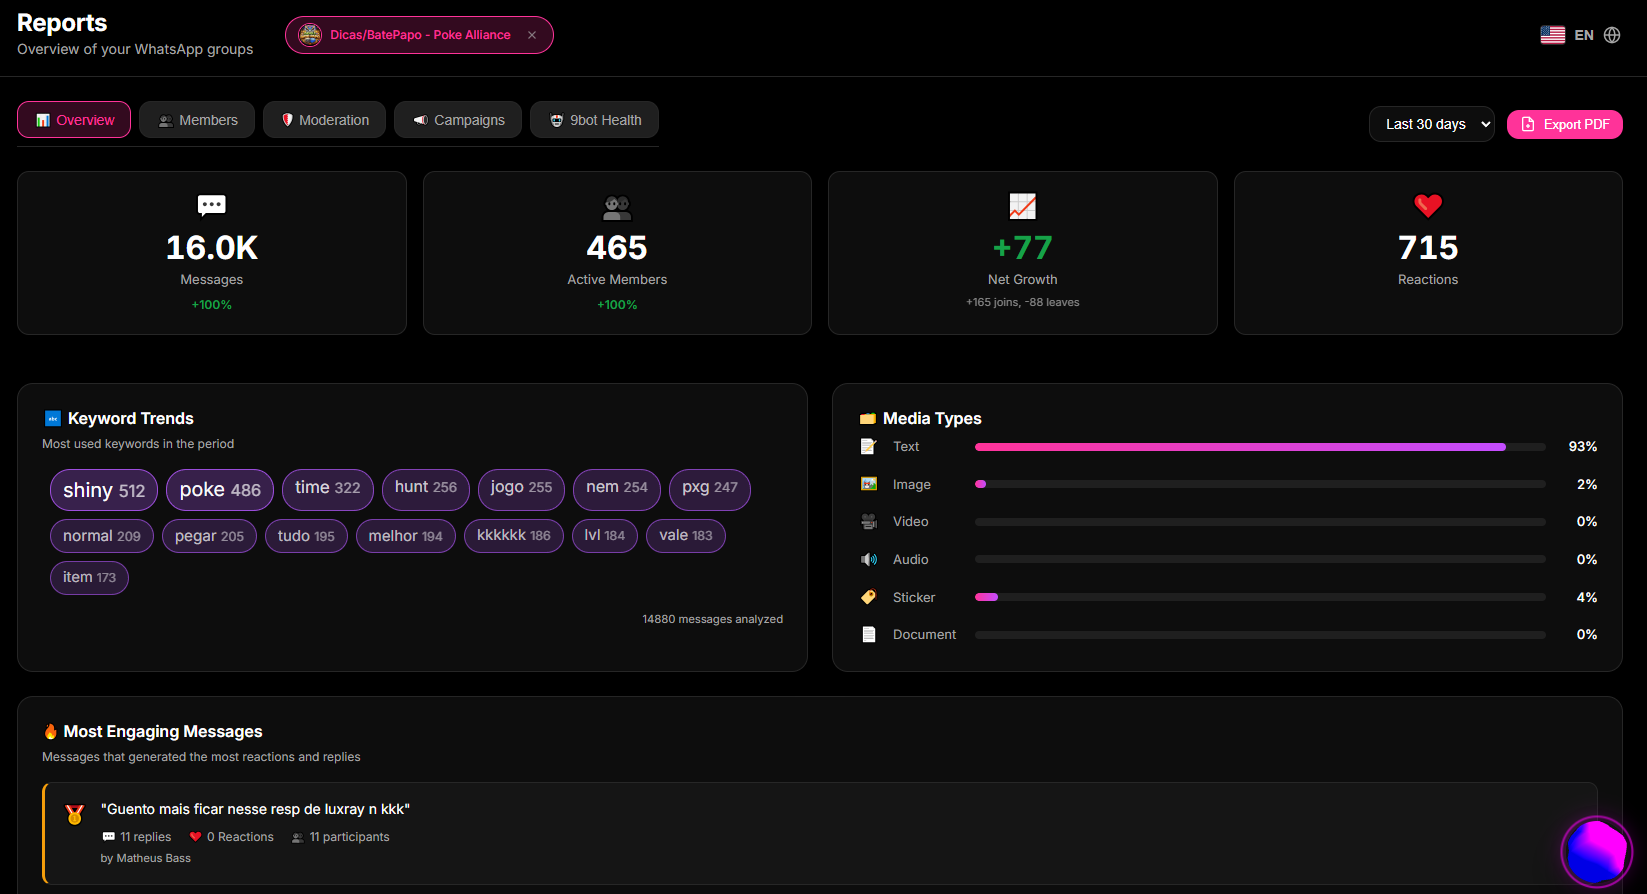Image resolution: width=1647 pixels, height=894 pixels.
Task: Click the normal 209 keyword chip
Action: 102,536
